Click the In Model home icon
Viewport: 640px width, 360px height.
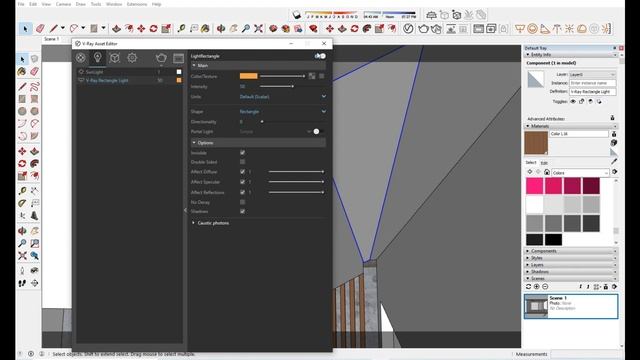(x=547, y=172)
